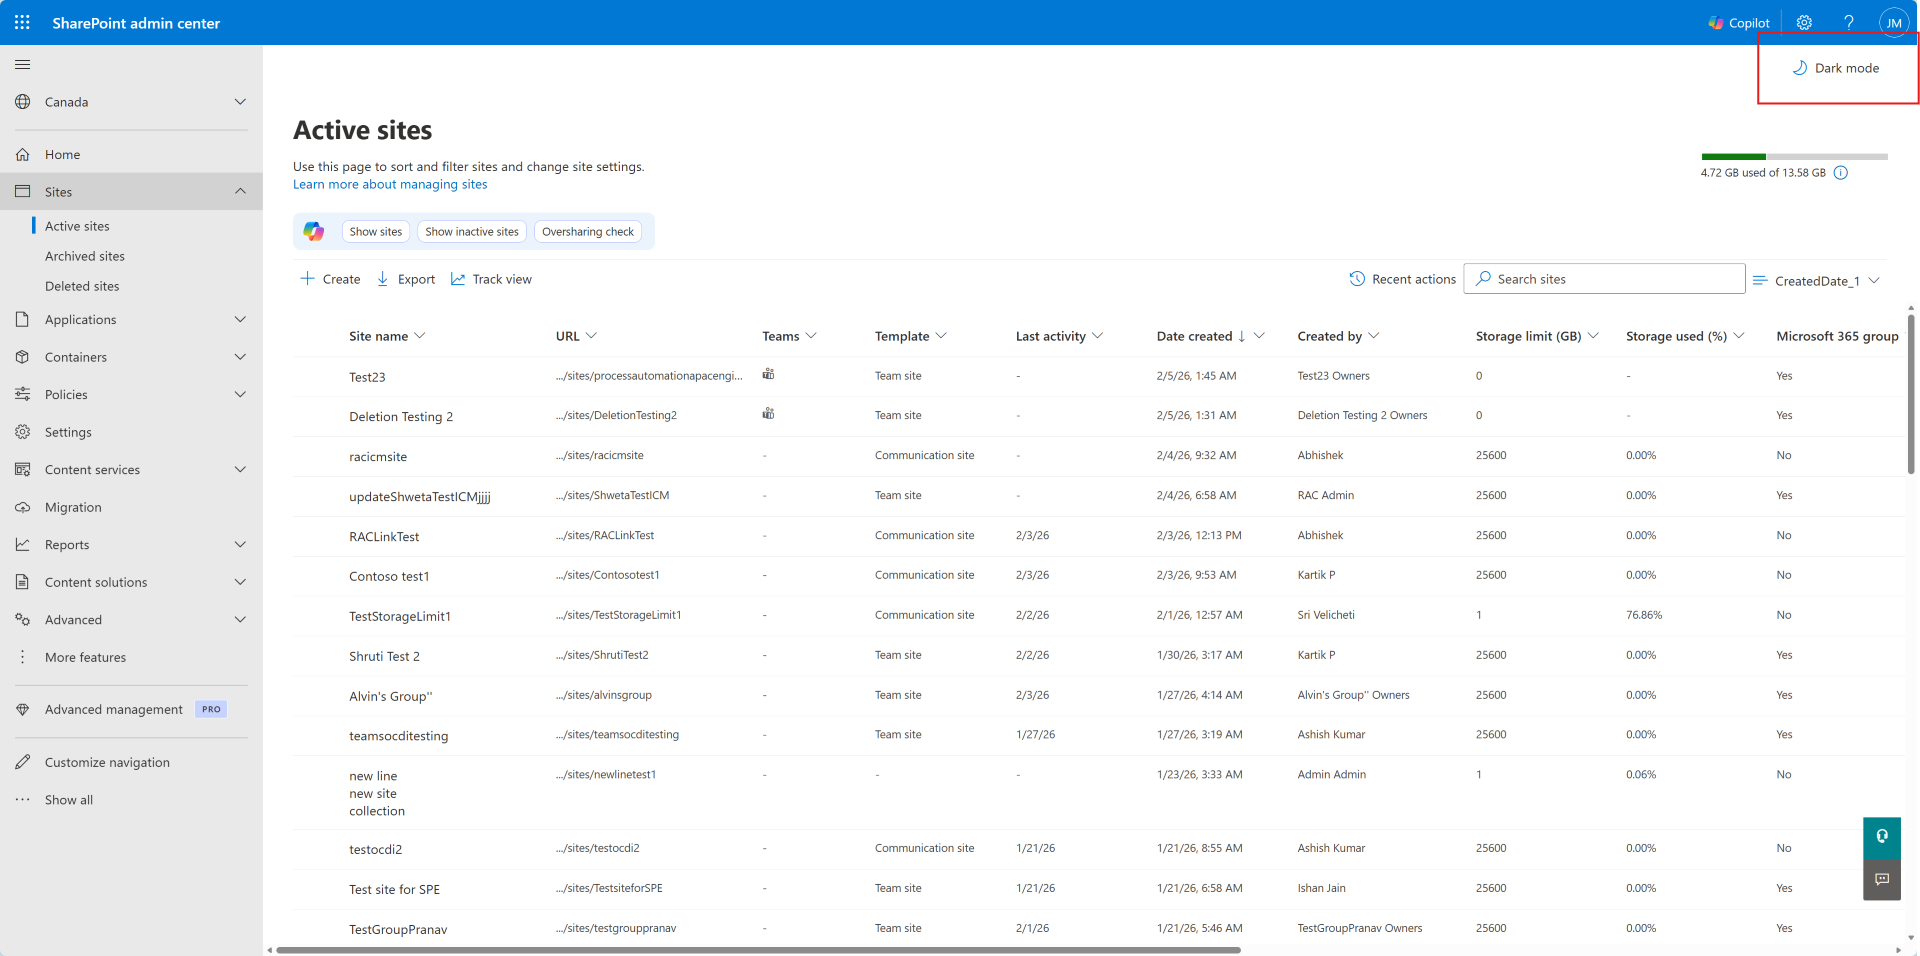
Task: Expand Advanced section
Action: click(131, 619)
